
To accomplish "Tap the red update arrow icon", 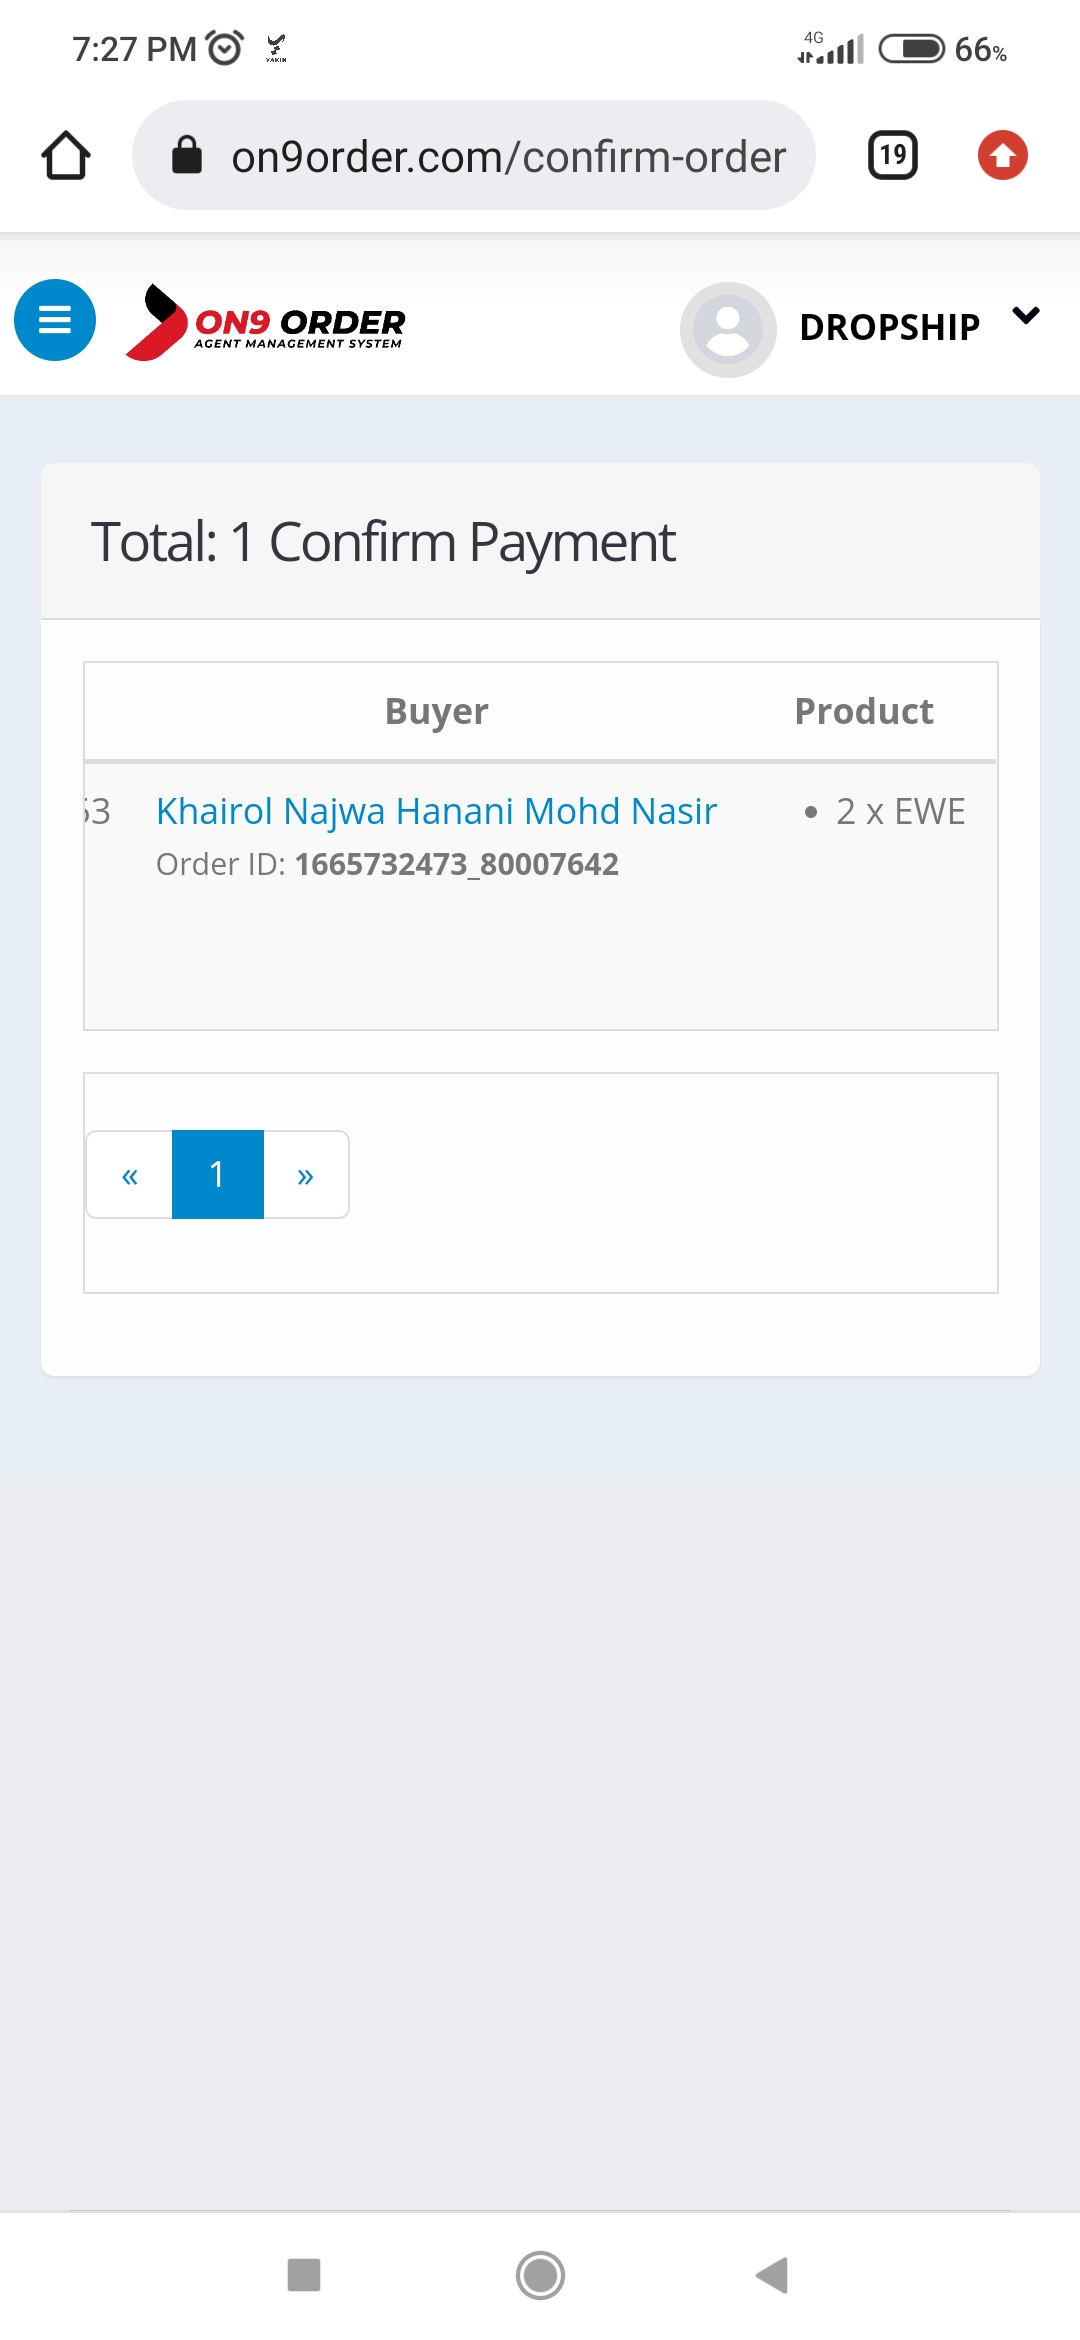I will pyautogui.click(x=1003, y=155).
